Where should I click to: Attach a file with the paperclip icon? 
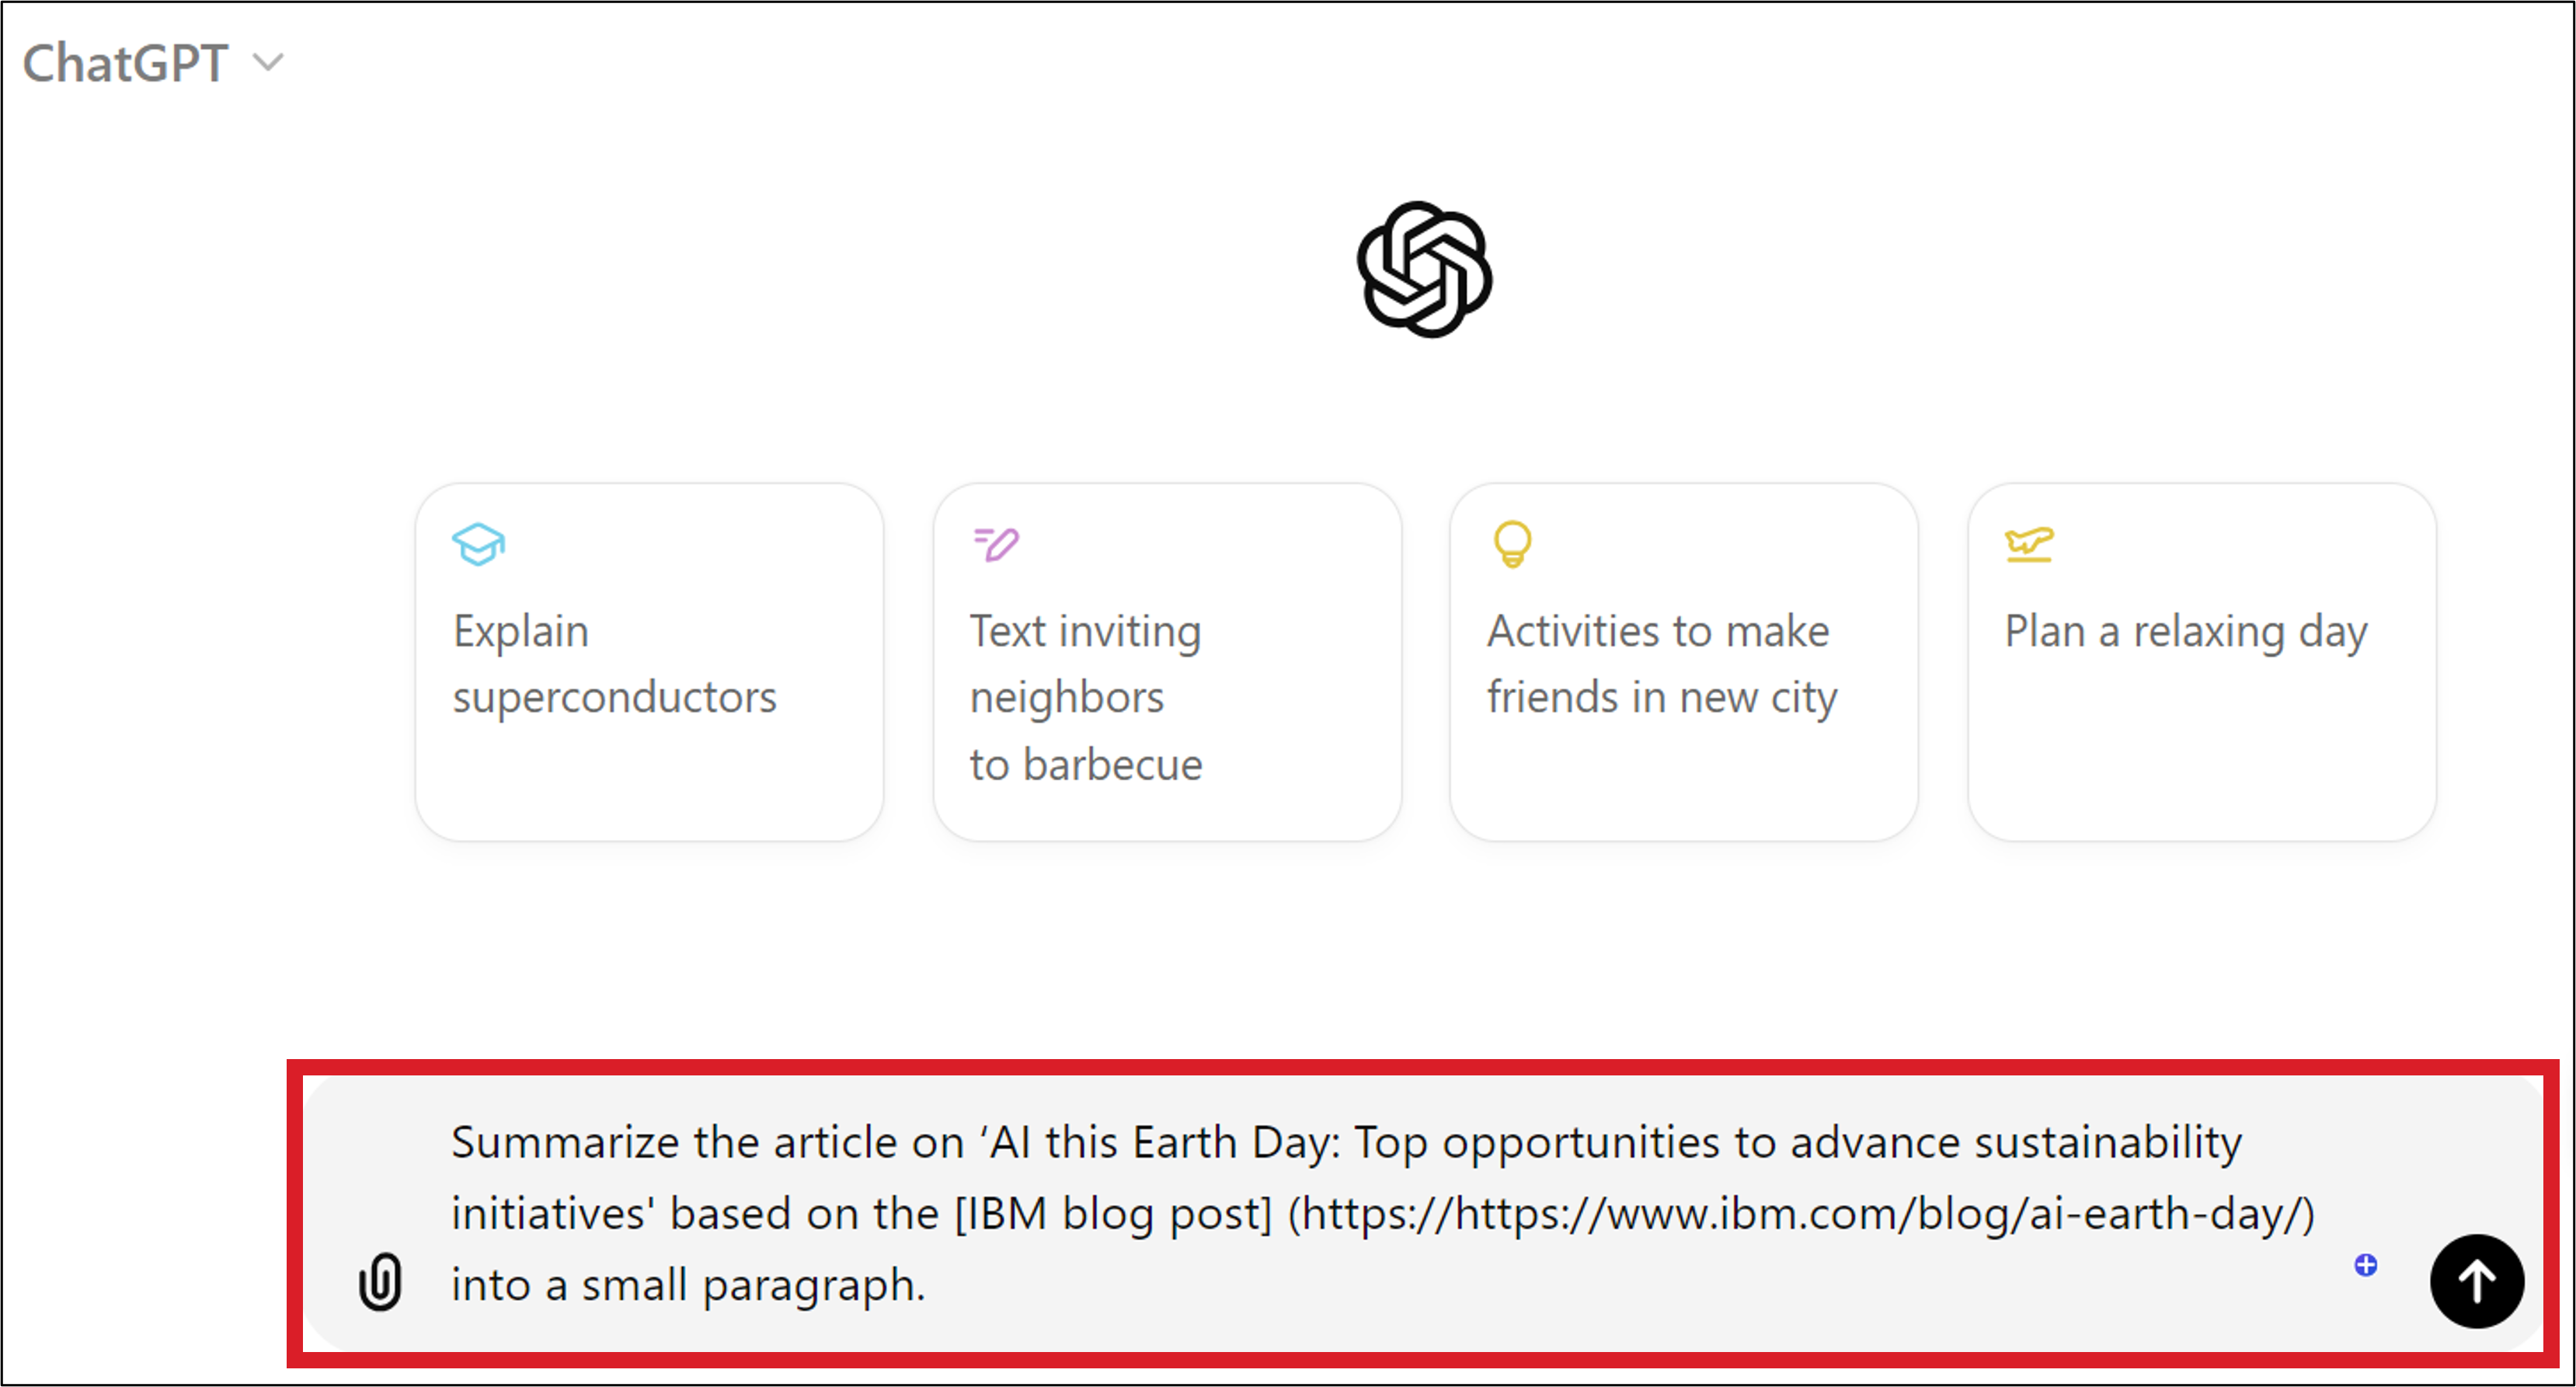pyautogui.click(x=380, y=1281)
